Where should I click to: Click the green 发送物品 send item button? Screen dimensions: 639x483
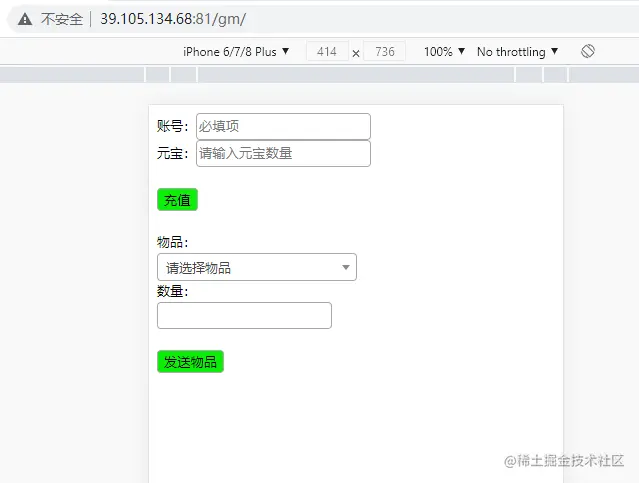(190, 362)
